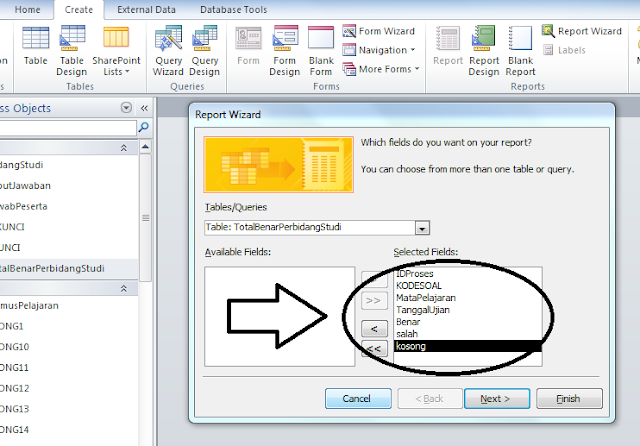Click the remove all fields << button

tap(374, 348)
